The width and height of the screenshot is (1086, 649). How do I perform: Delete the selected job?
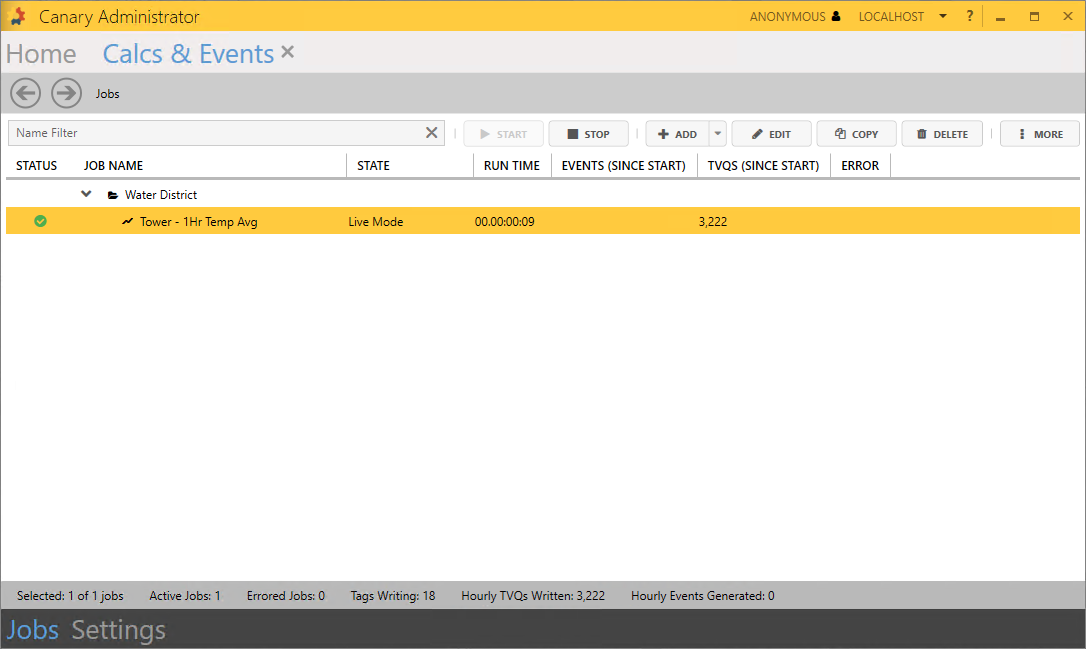point(941,134)
